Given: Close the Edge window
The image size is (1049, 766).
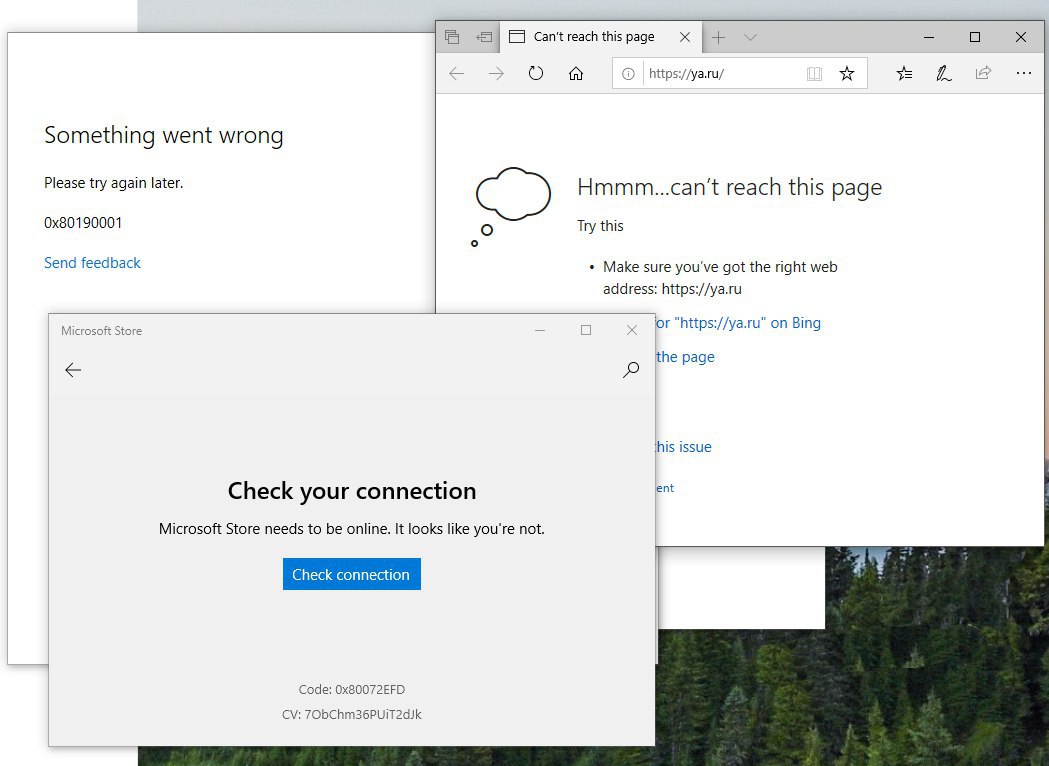Looking at the screenshot, I should coord(1021,37).
